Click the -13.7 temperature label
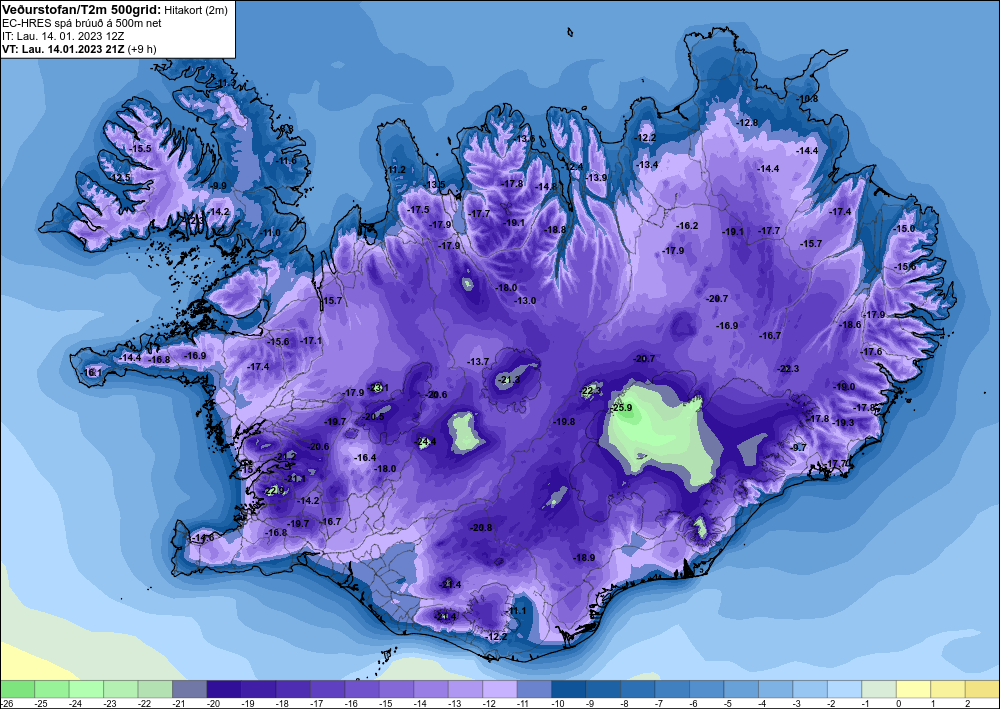Screen dimensions: 1000x709 (x=478, y=362)
